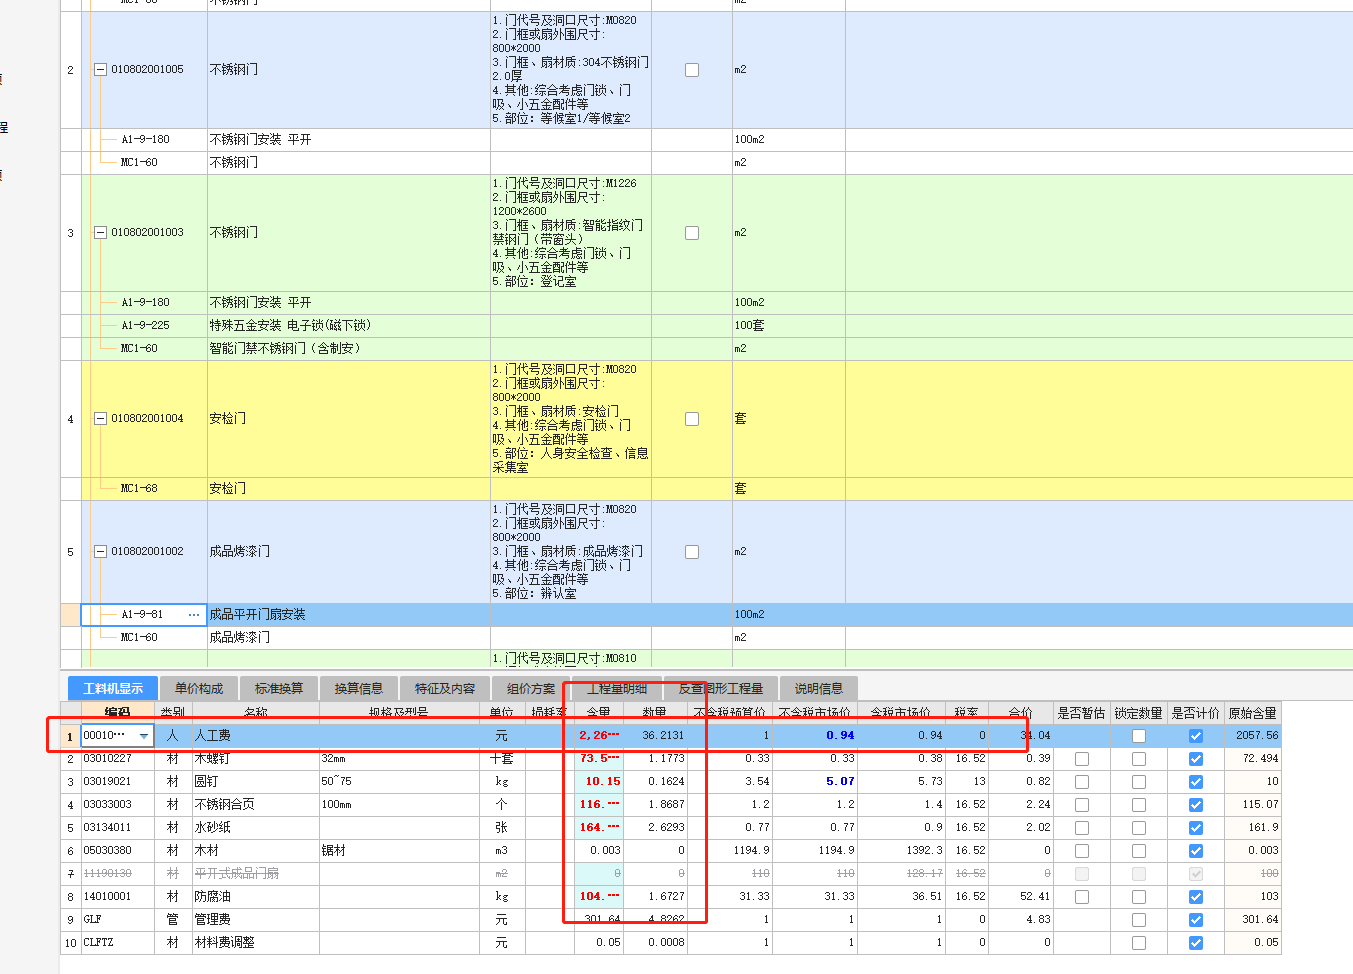
Task: Uncheck 是否计价 for 材料费调整 row
Action: [1196, 943]
